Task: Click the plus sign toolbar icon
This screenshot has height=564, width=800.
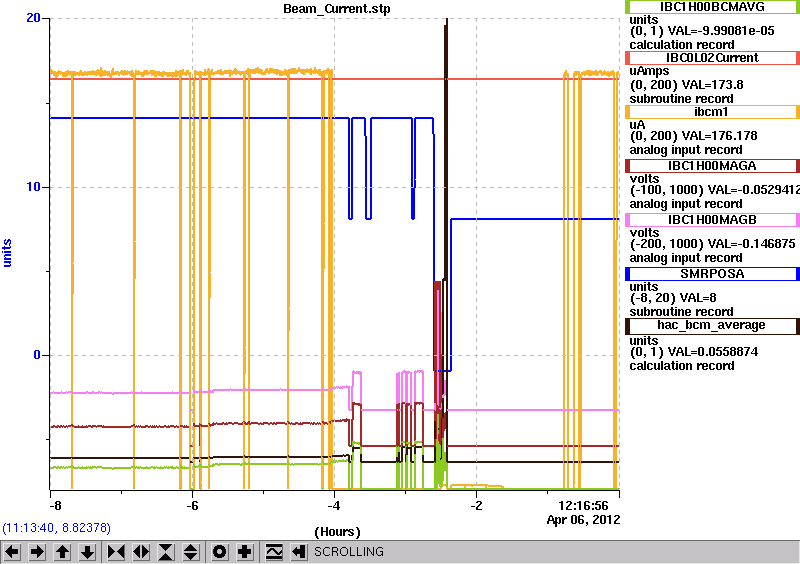Action: [245, 552]
